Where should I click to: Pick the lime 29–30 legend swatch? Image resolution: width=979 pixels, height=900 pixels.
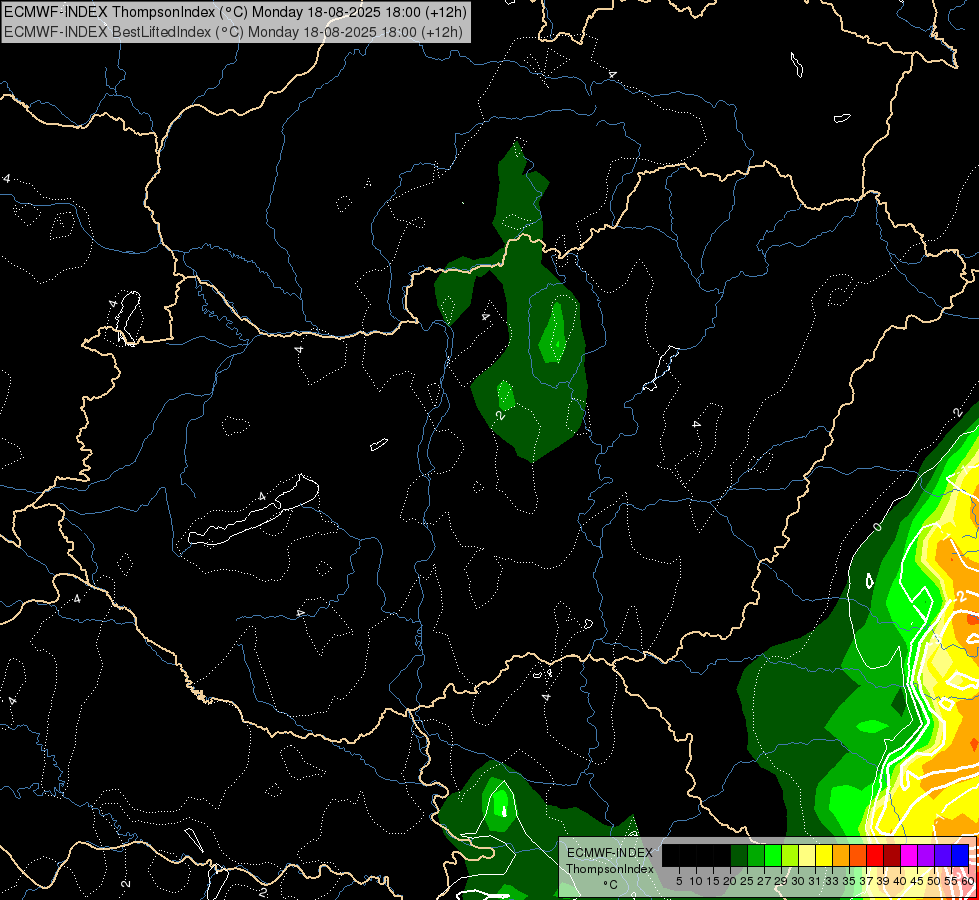coord(790,855)
